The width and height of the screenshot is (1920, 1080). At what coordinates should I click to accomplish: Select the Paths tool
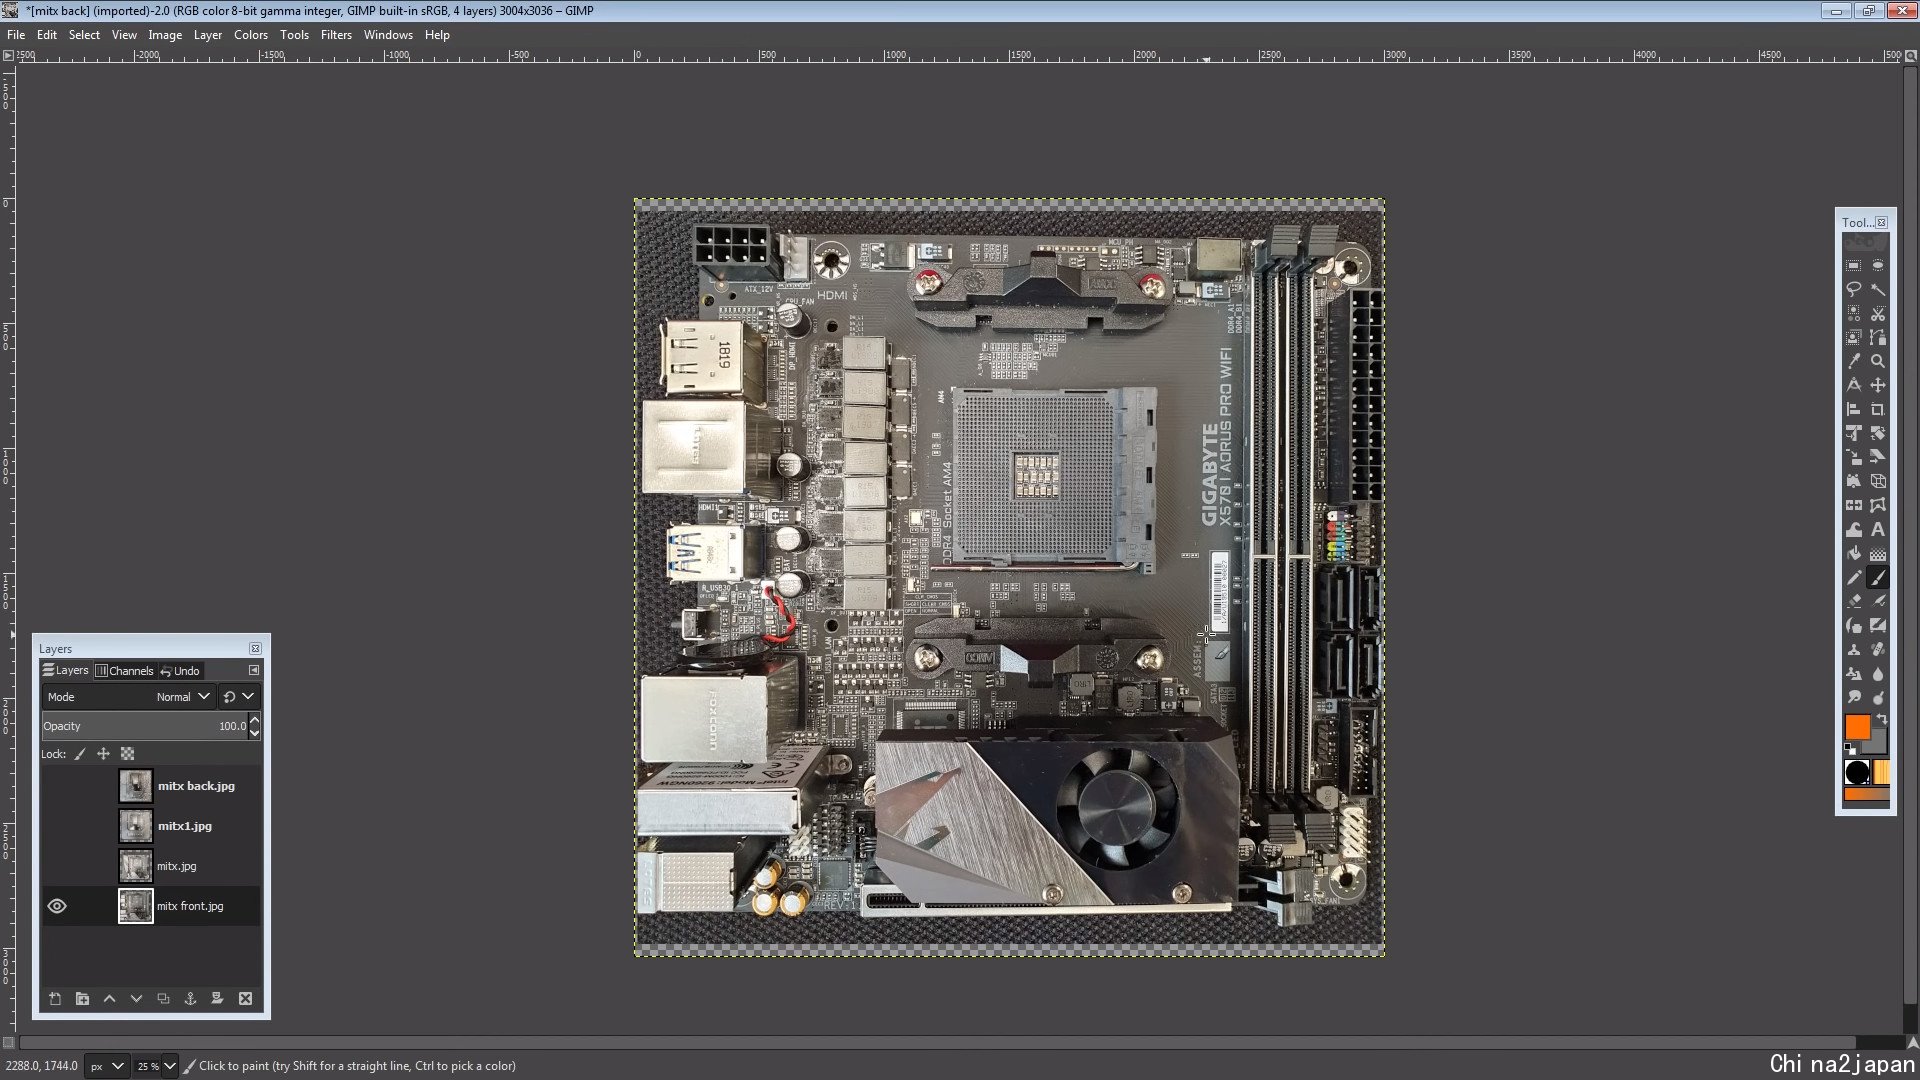point(1878,338)
